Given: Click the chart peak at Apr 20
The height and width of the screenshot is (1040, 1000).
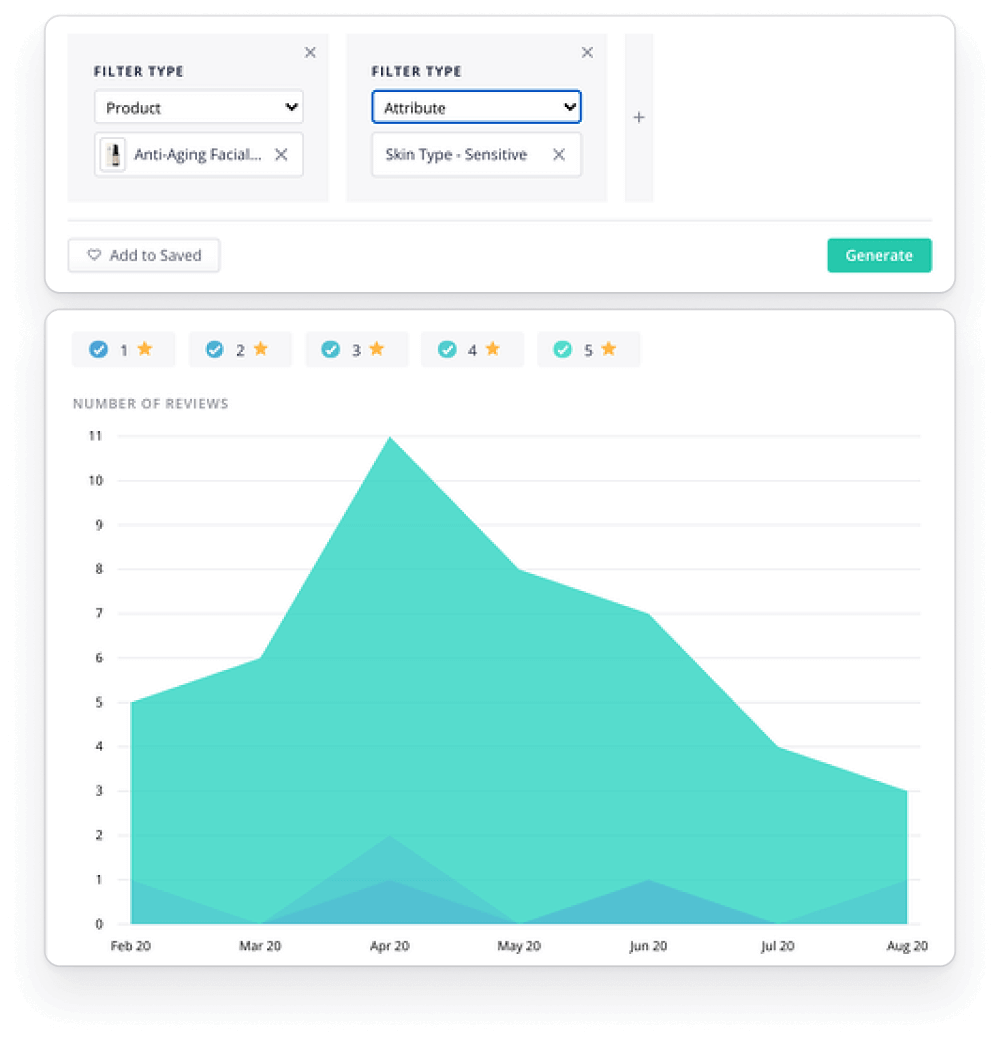Looking at the screenshot, I should 390,437.
